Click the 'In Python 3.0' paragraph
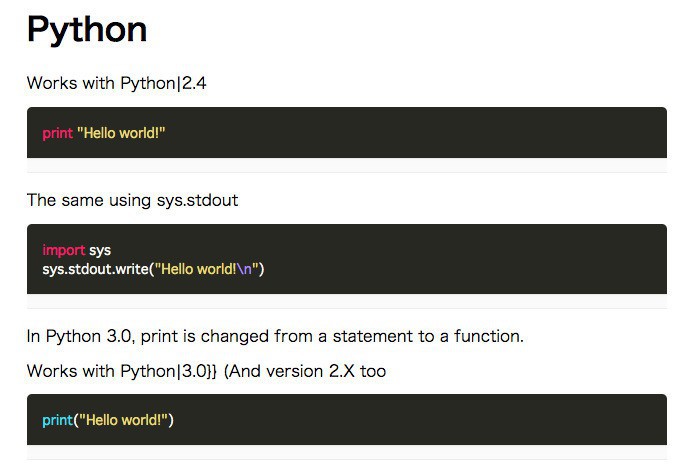The height and width of the screenshot is (471, 695). point(275,336)
